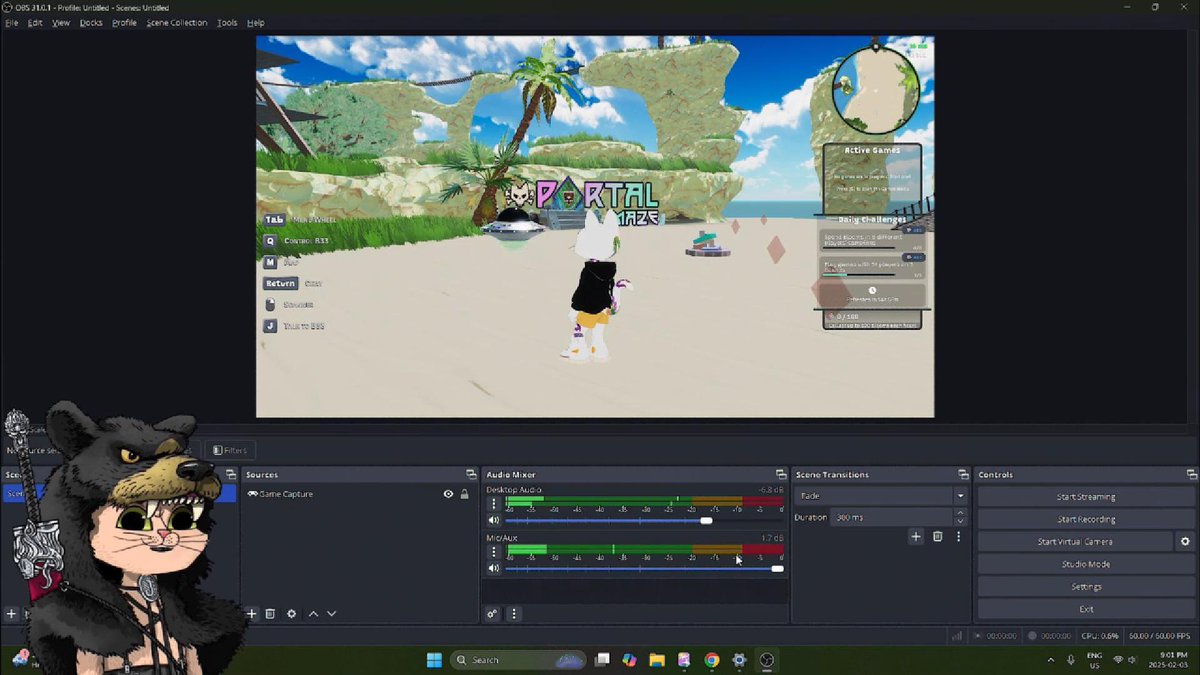This screenshot has height=675, width=1200.
Task: Toggle Studio Mode button
Action: [1086, 564]
